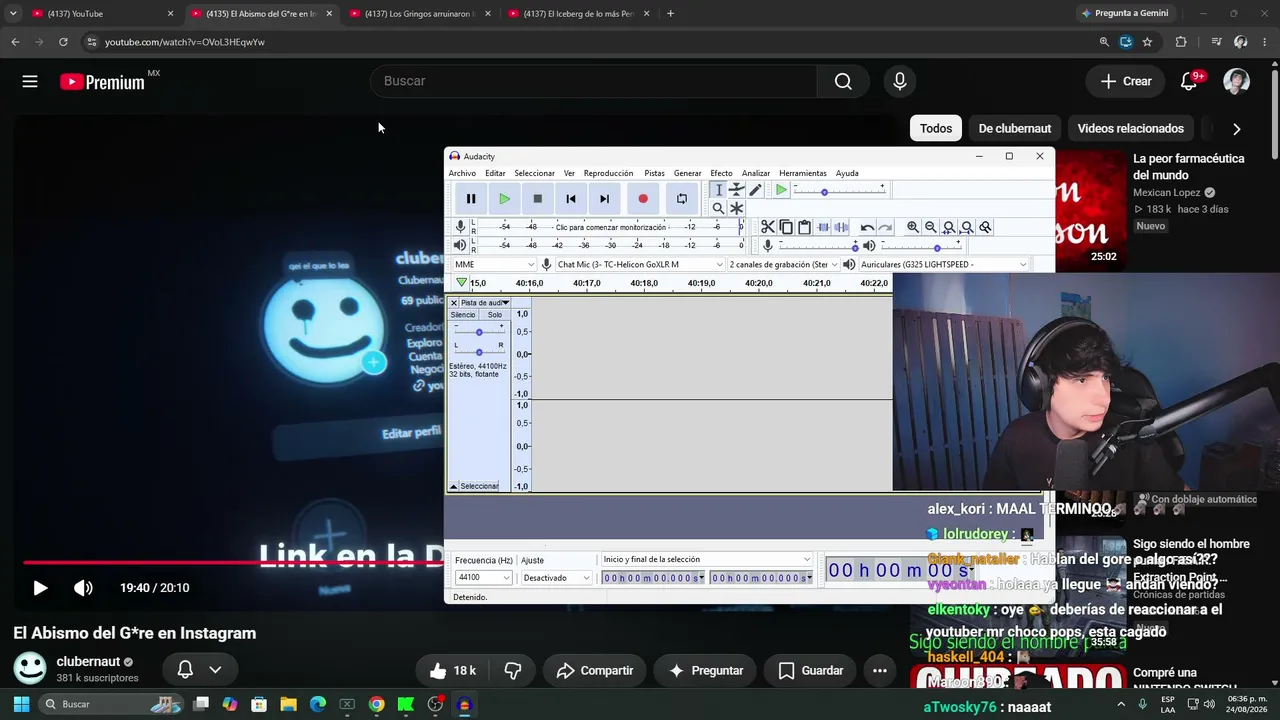Click the Play-at-speed green button
Screen dimensions: 1280x720
tap(781, 190)
